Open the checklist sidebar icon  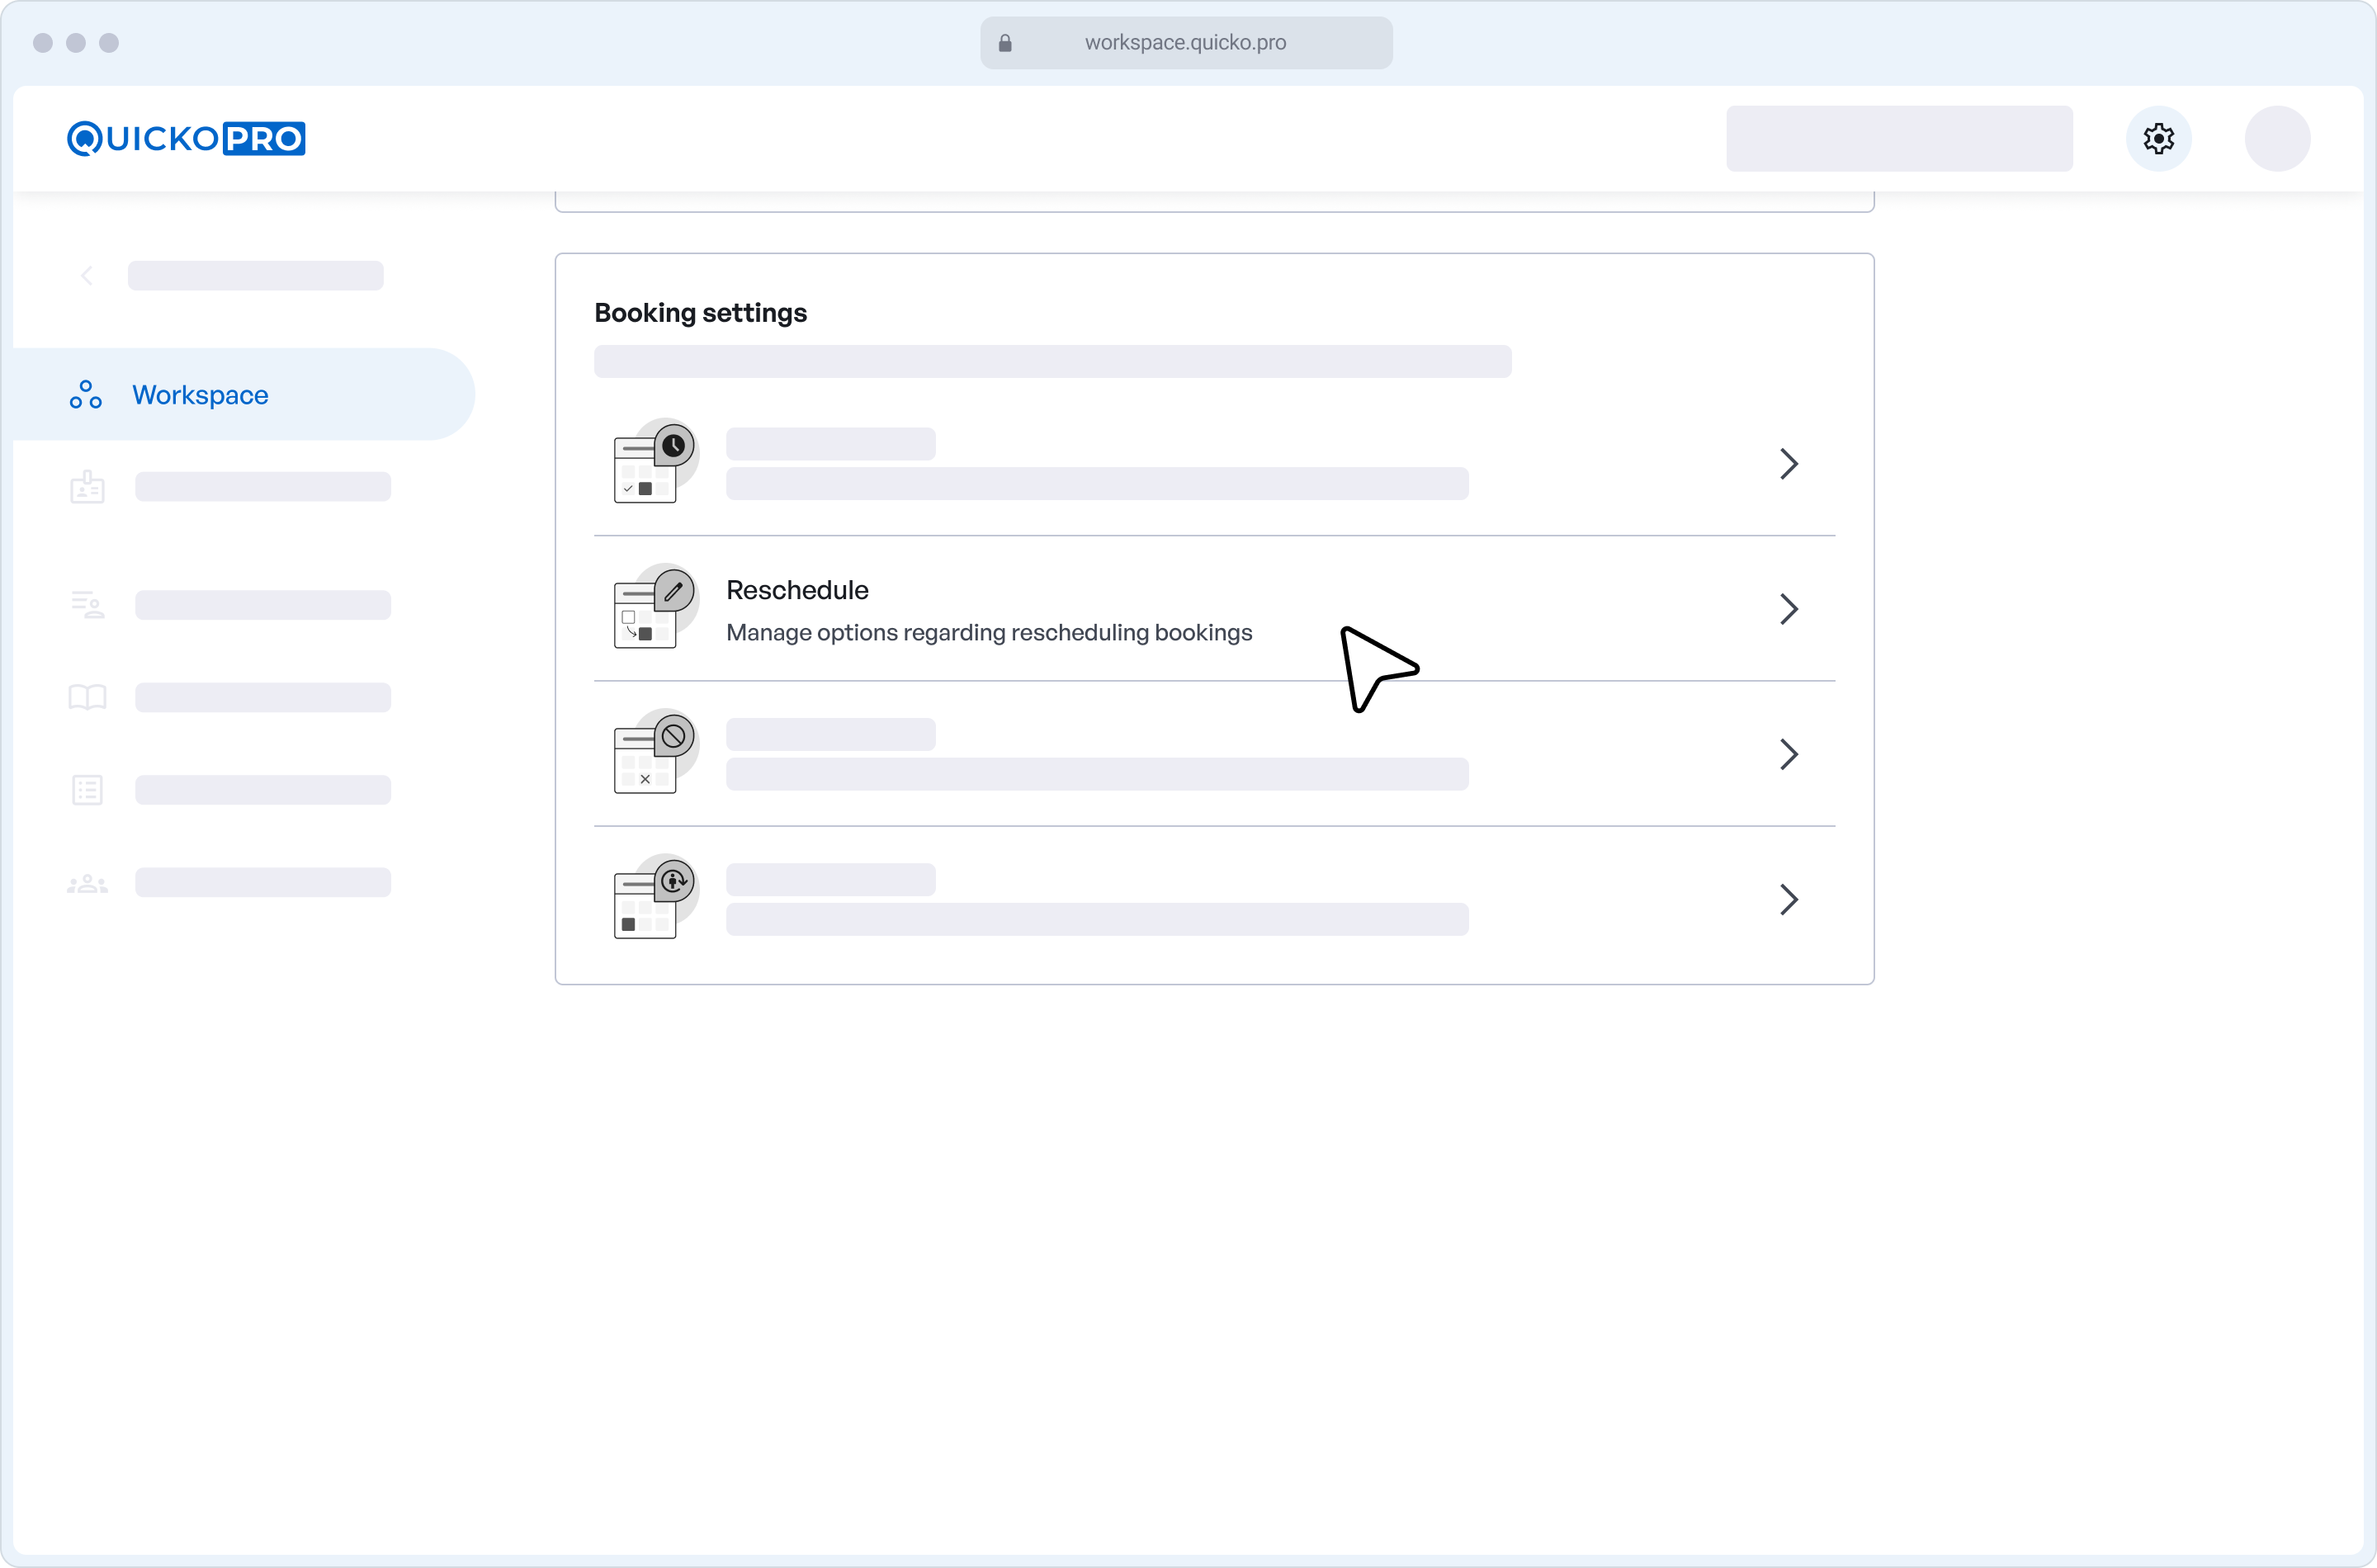[x=87, y=789]
